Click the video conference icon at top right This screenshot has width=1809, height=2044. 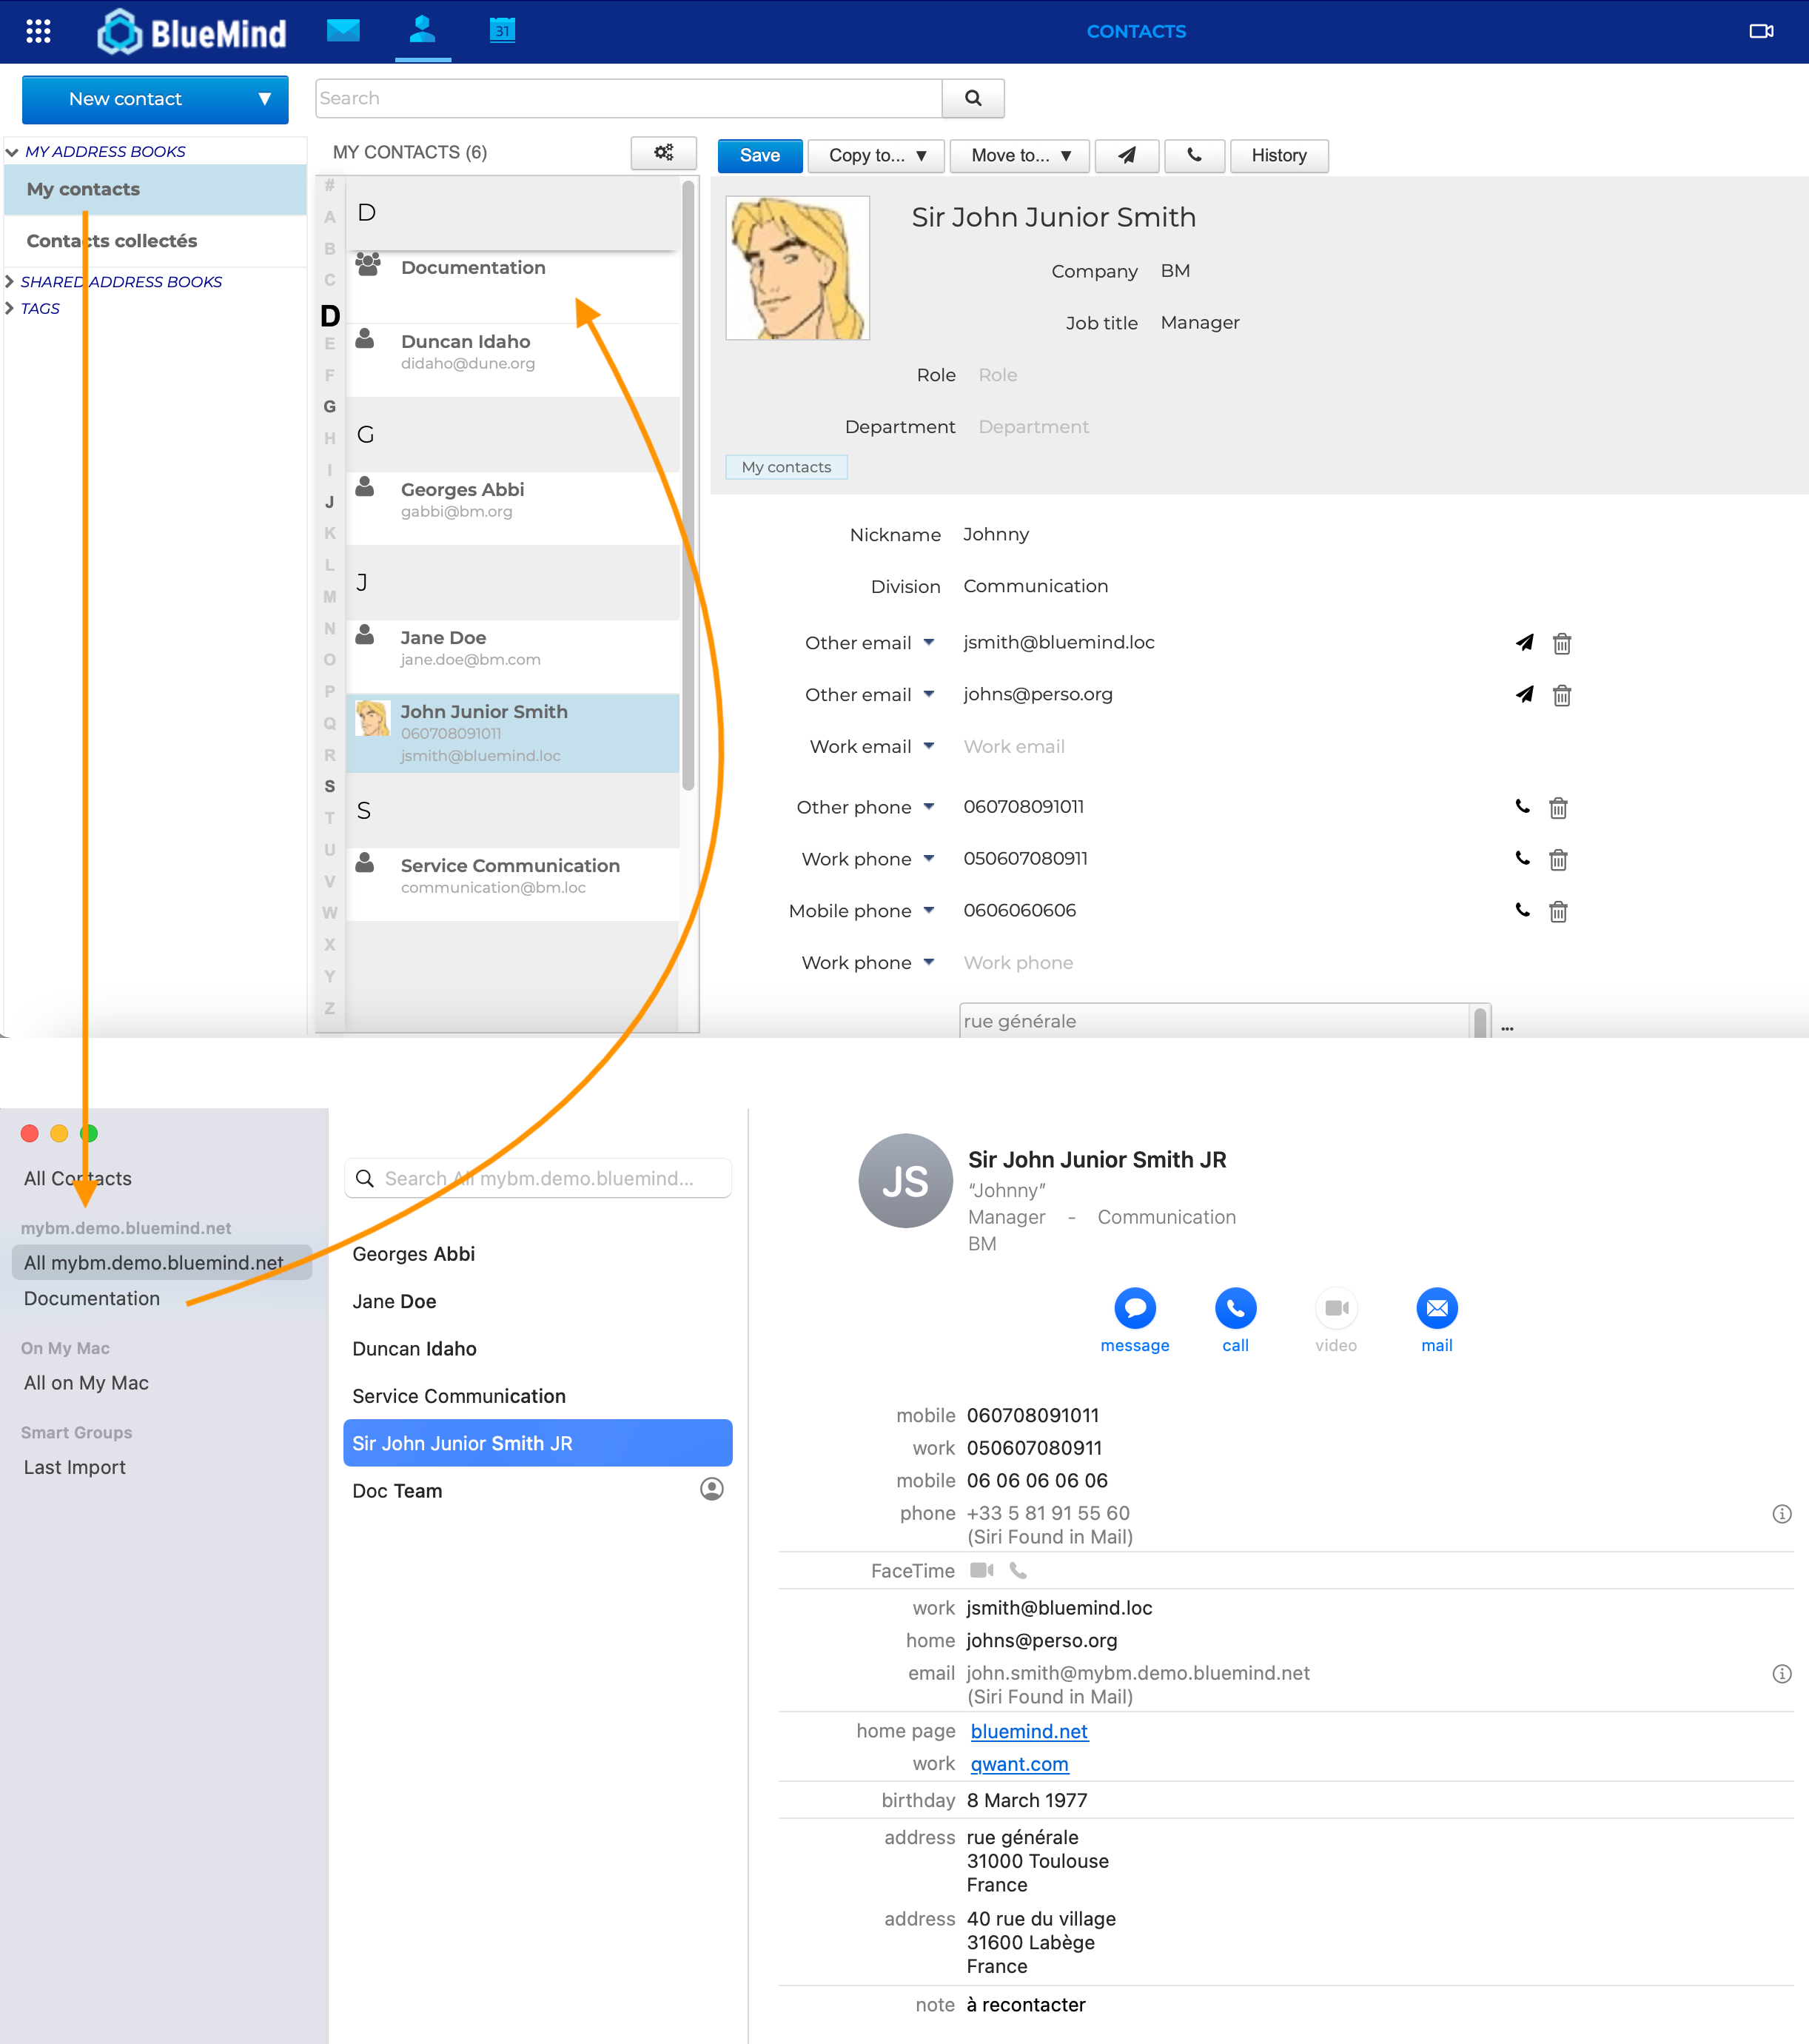point(1761,31)
